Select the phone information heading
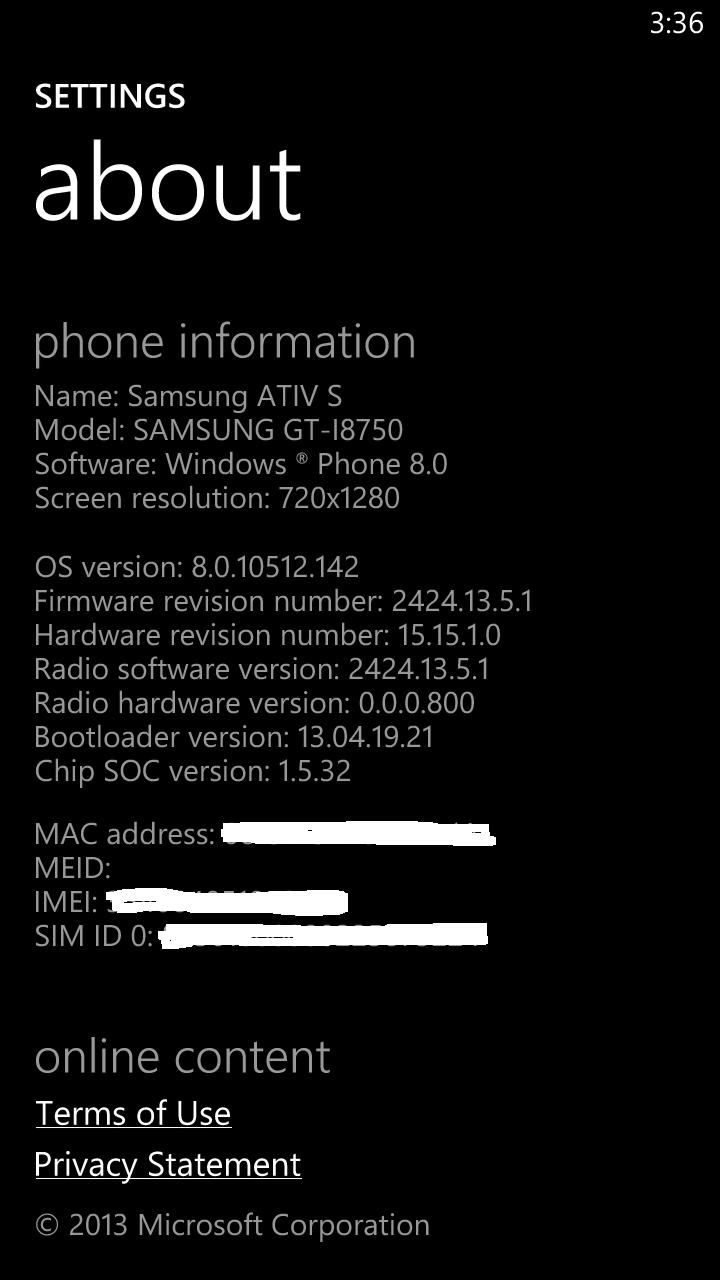 click(x=225, y=343)
